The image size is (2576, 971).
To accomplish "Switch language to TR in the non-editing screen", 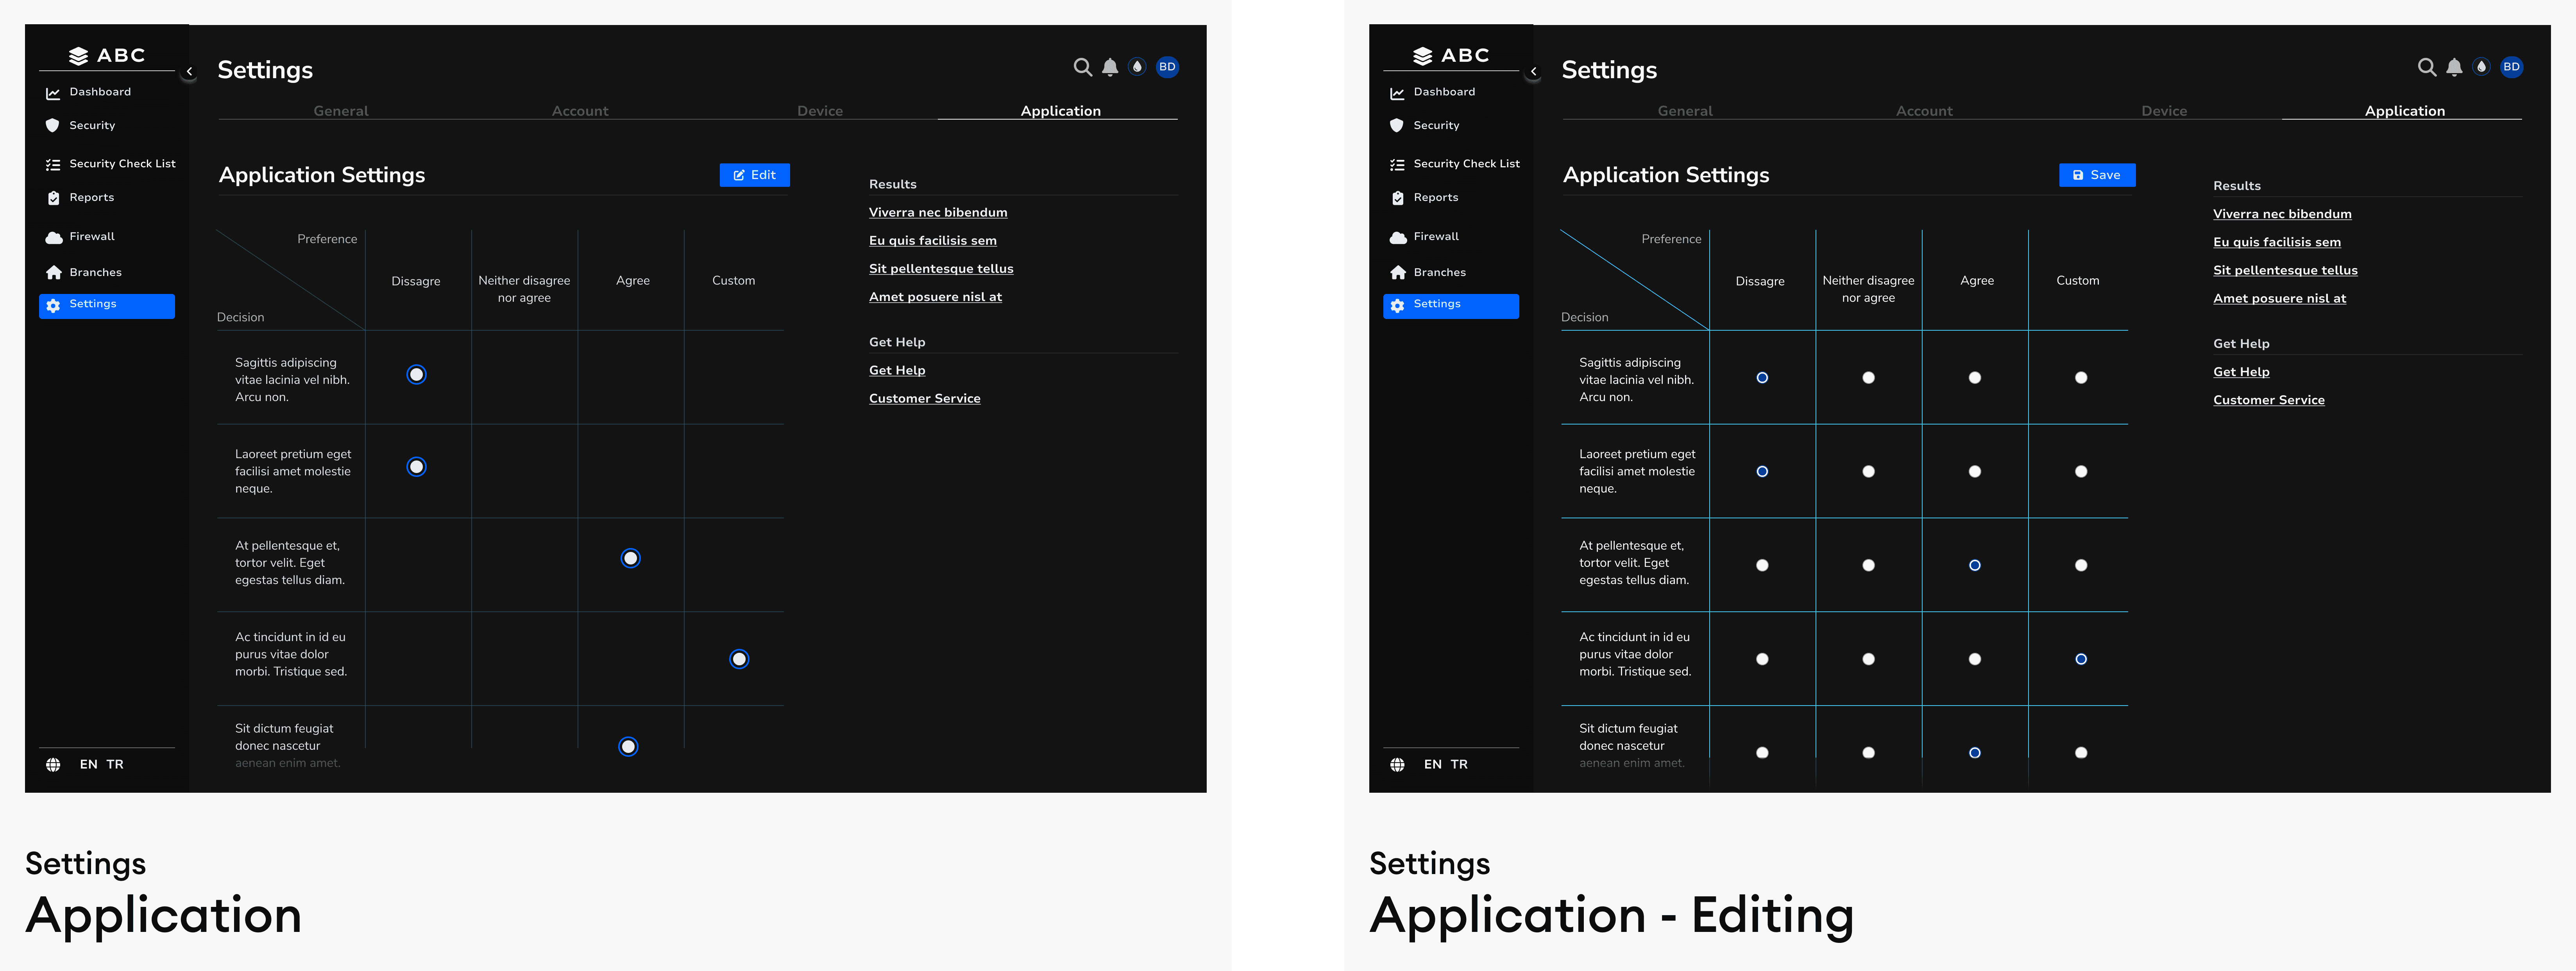I will [x=115, y=764].
